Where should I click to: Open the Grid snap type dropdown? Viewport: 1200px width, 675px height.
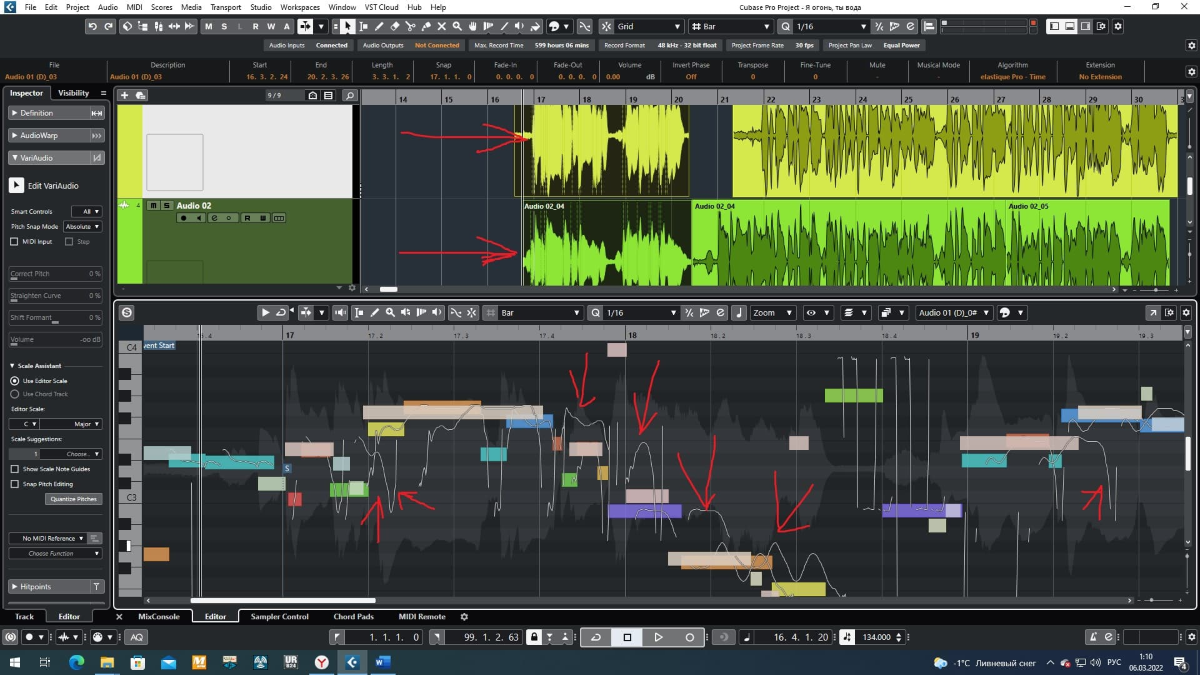649,26
